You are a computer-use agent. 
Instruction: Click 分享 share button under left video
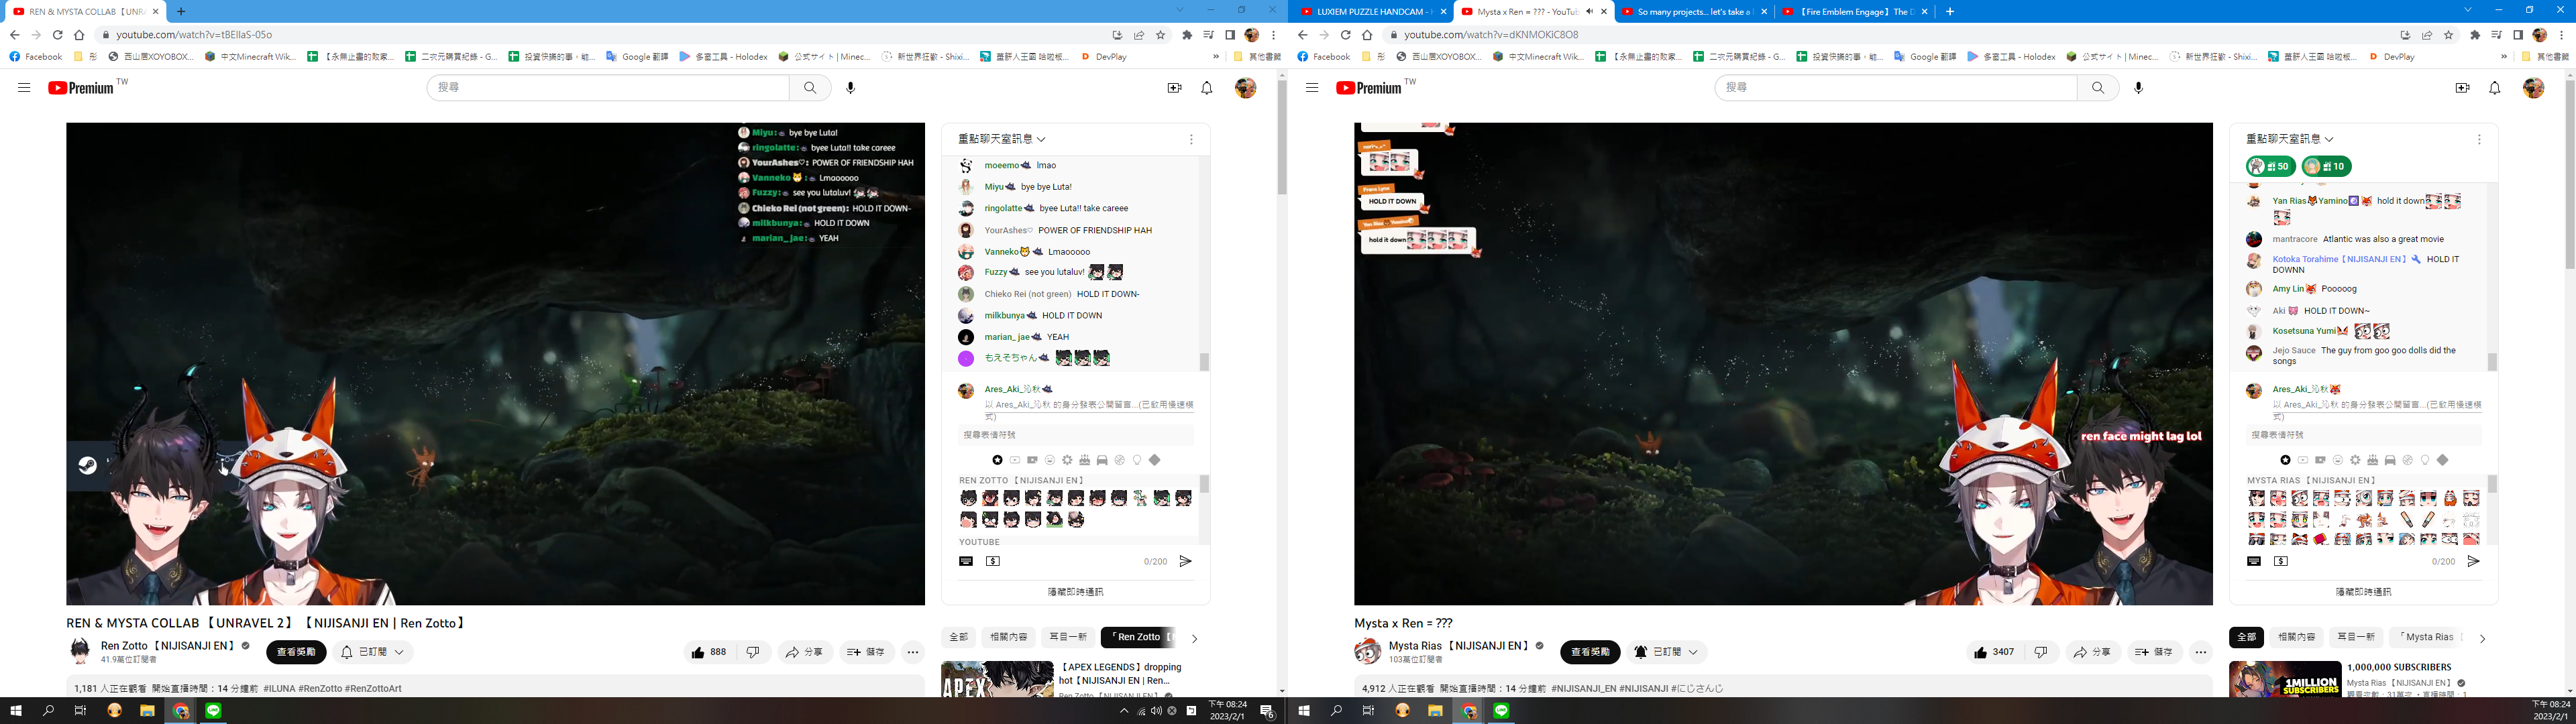click(x=805, y=652)
